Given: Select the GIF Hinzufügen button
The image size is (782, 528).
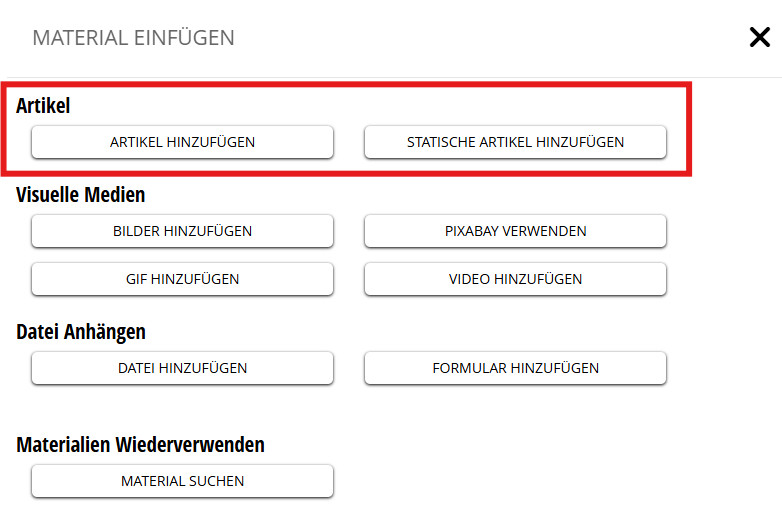Looking at the screenshot, I should (182, 279).
